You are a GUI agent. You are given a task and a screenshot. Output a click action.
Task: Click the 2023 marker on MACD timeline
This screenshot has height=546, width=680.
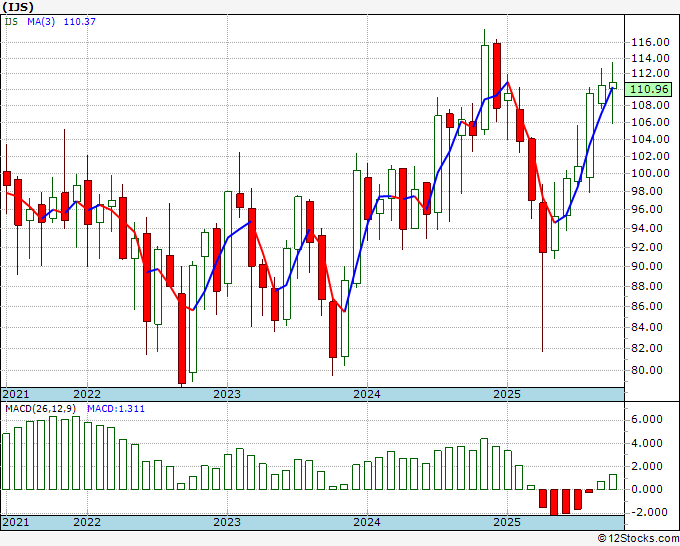(227, 522)
